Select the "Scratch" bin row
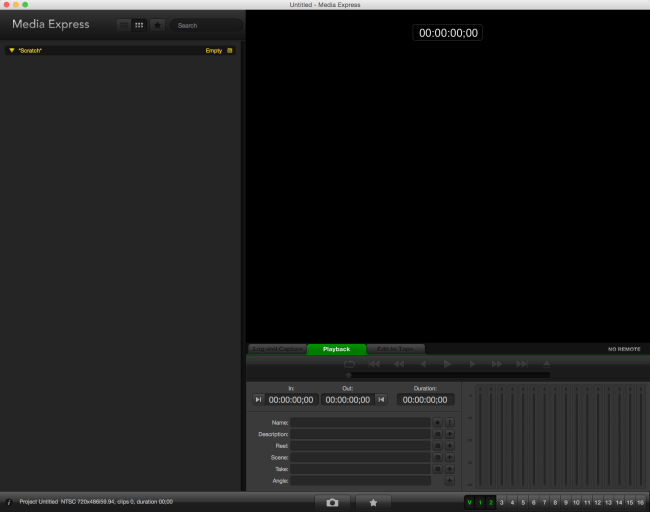This screenshot has width=650, height=512. pyautogui.click(x=120, y=51)
